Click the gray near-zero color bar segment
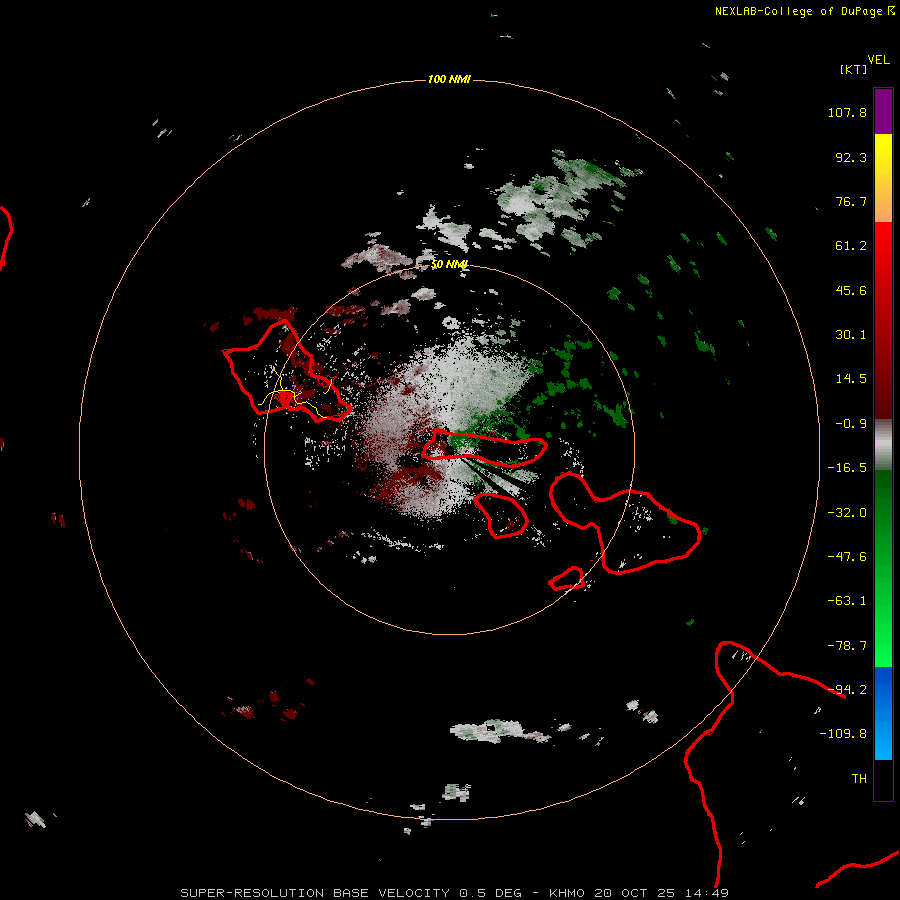Screen dimensions: 900x900 click(883, 445)
